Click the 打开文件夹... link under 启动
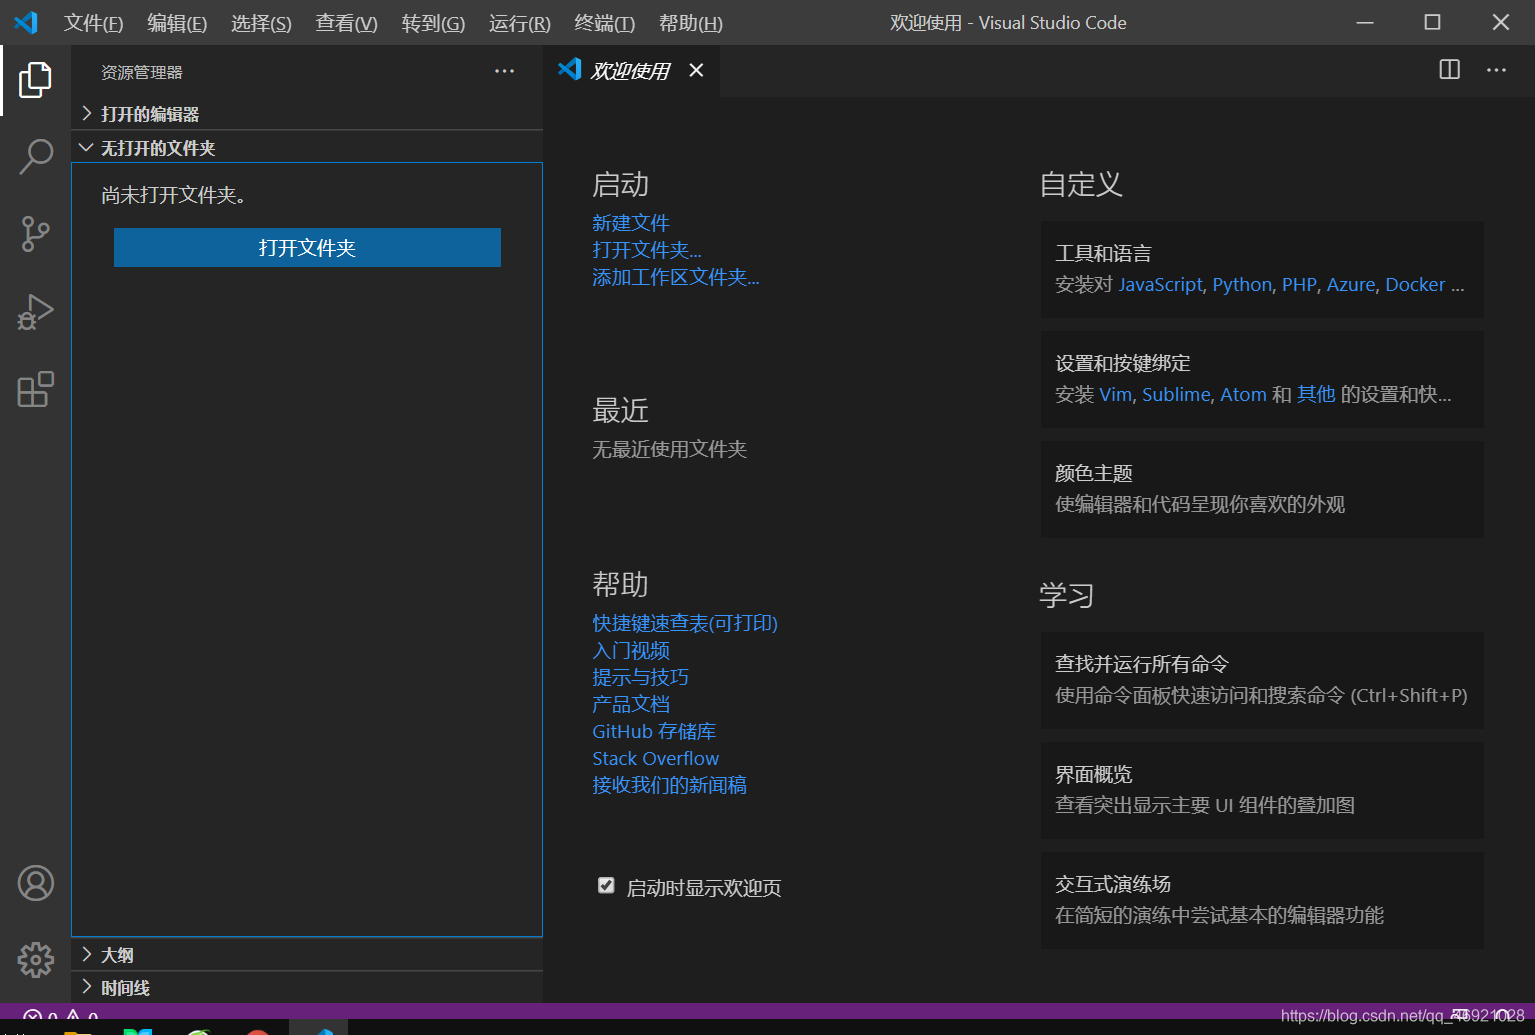Image resolution: width=1535 pixels, height=1035 pixels. (x=646, y=250)
